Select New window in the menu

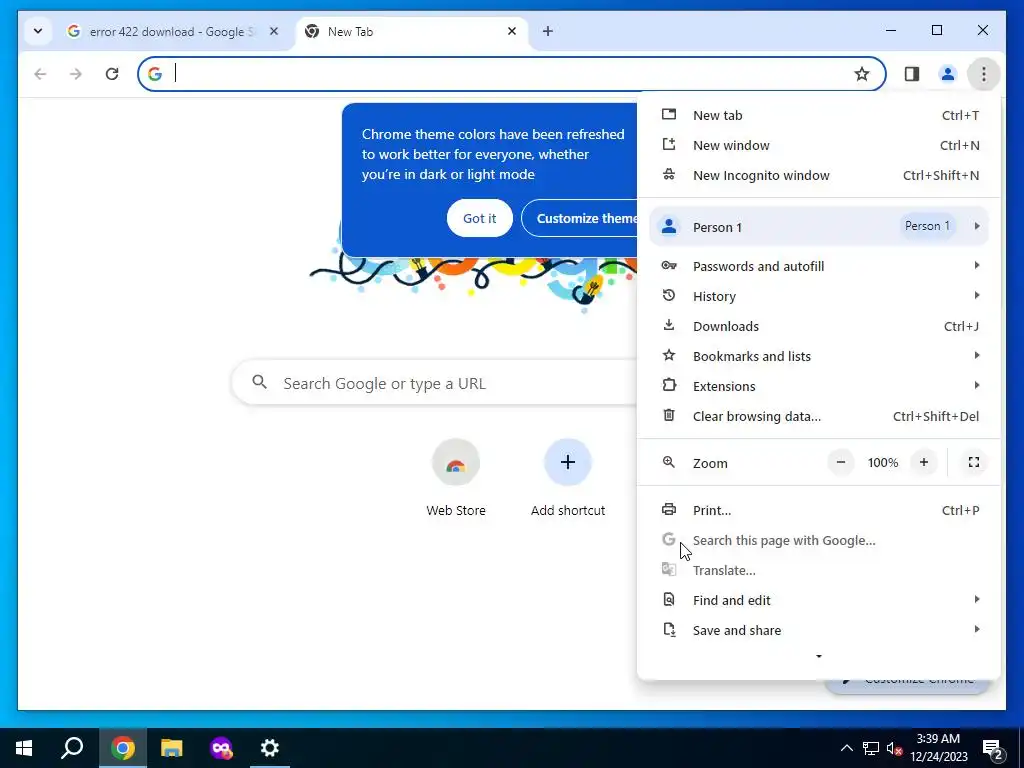(818, 146)
